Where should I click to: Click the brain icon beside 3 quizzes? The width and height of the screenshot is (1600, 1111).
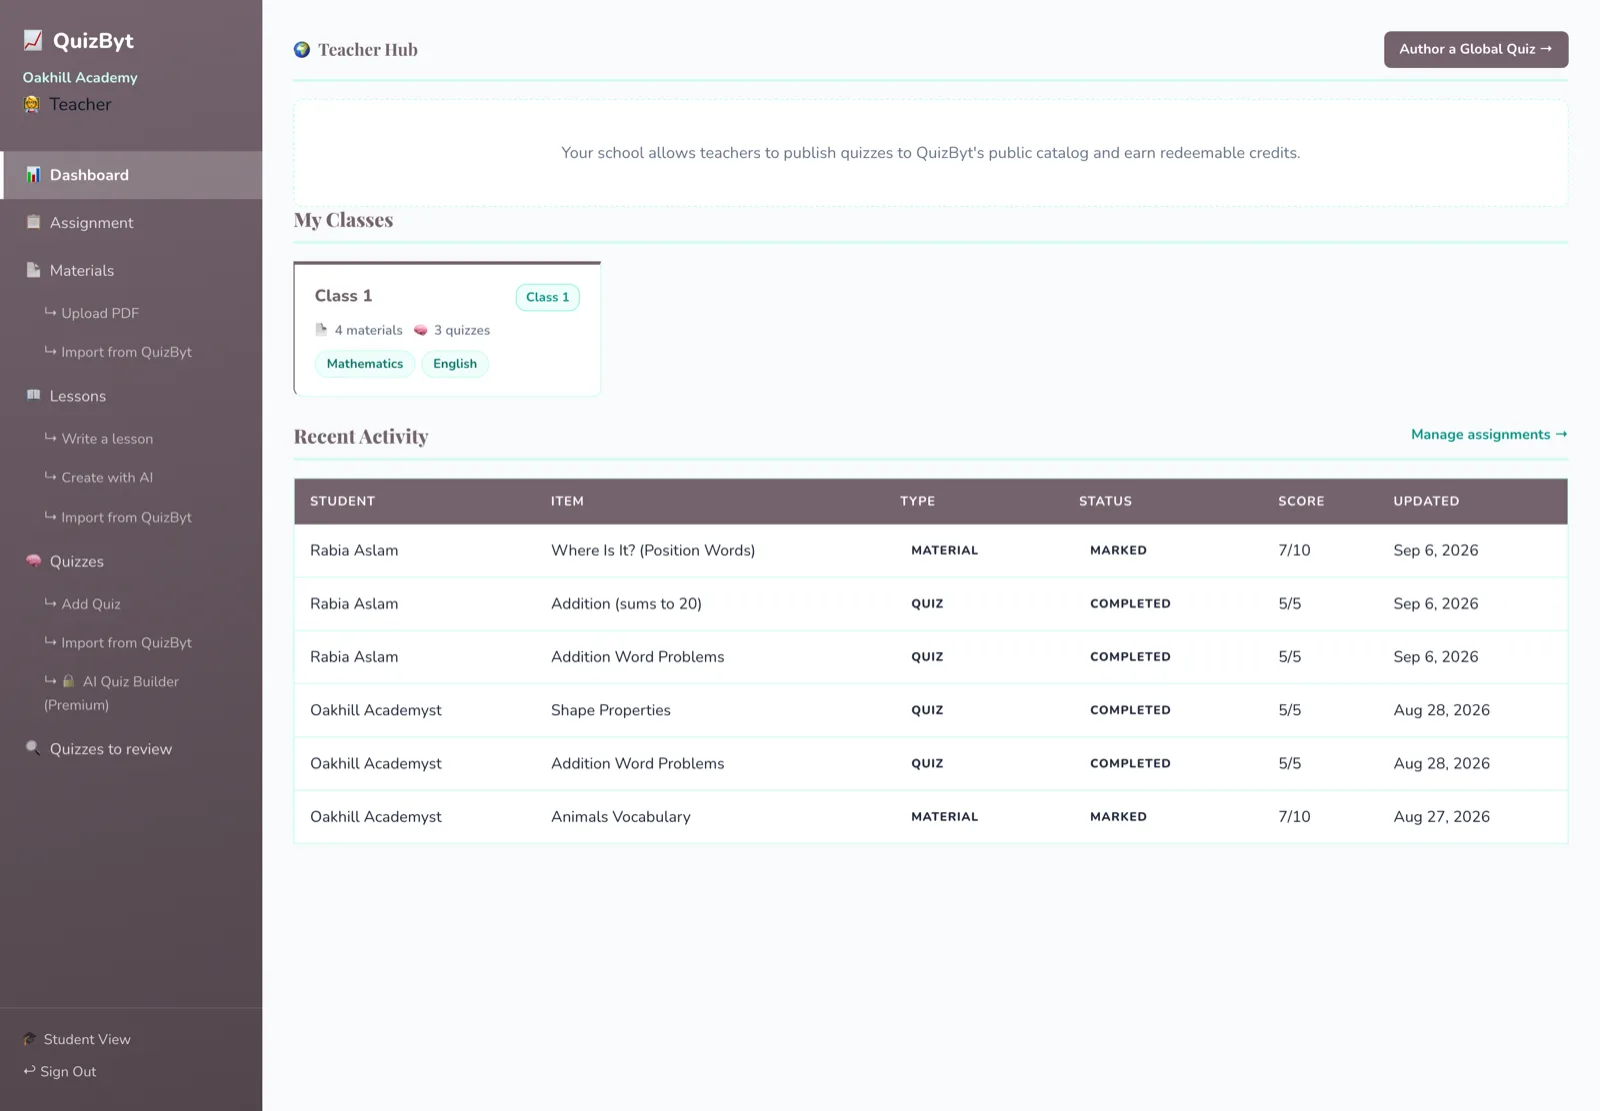(x=421, y=330)
